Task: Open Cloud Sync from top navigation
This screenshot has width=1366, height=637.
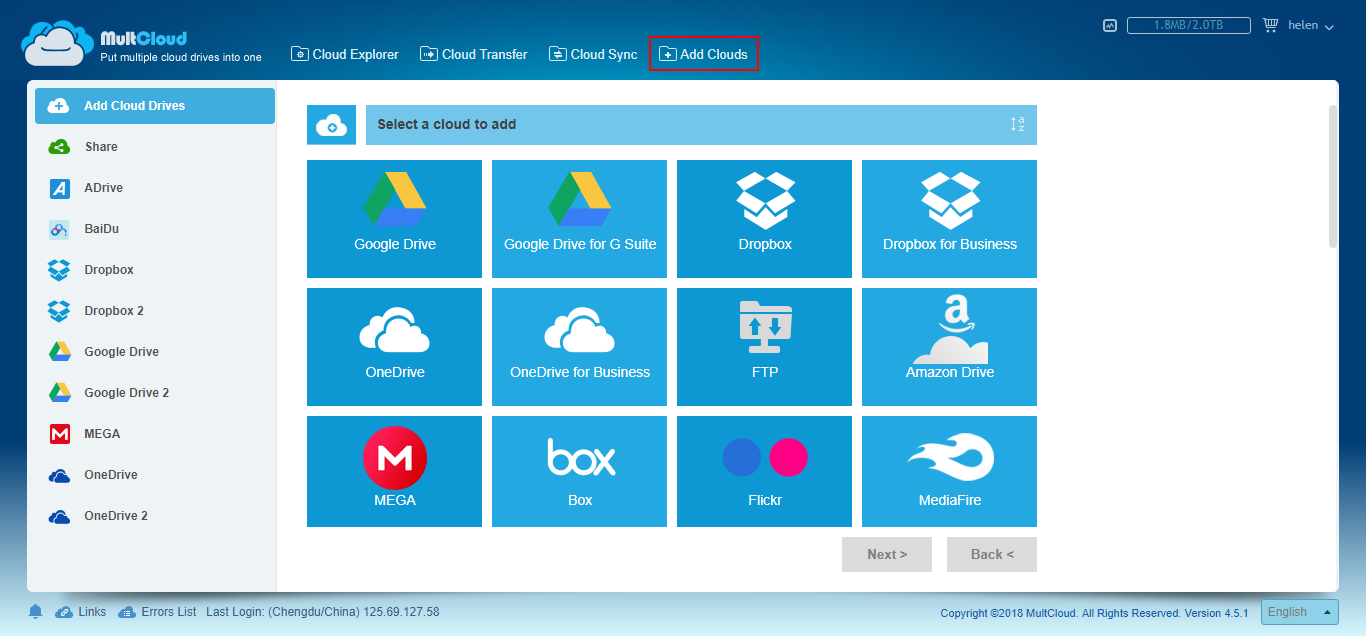Action: click(593, 54)
